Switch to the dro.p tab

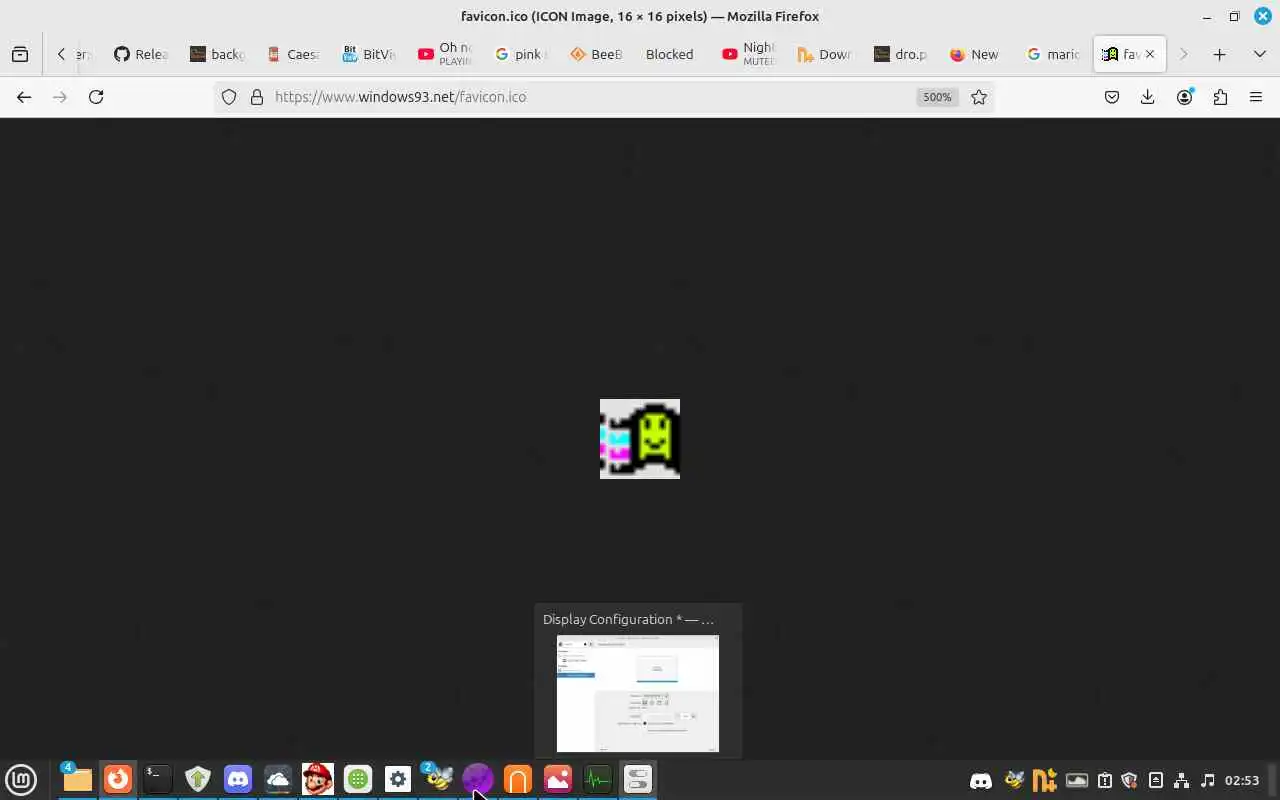[901, 54]
